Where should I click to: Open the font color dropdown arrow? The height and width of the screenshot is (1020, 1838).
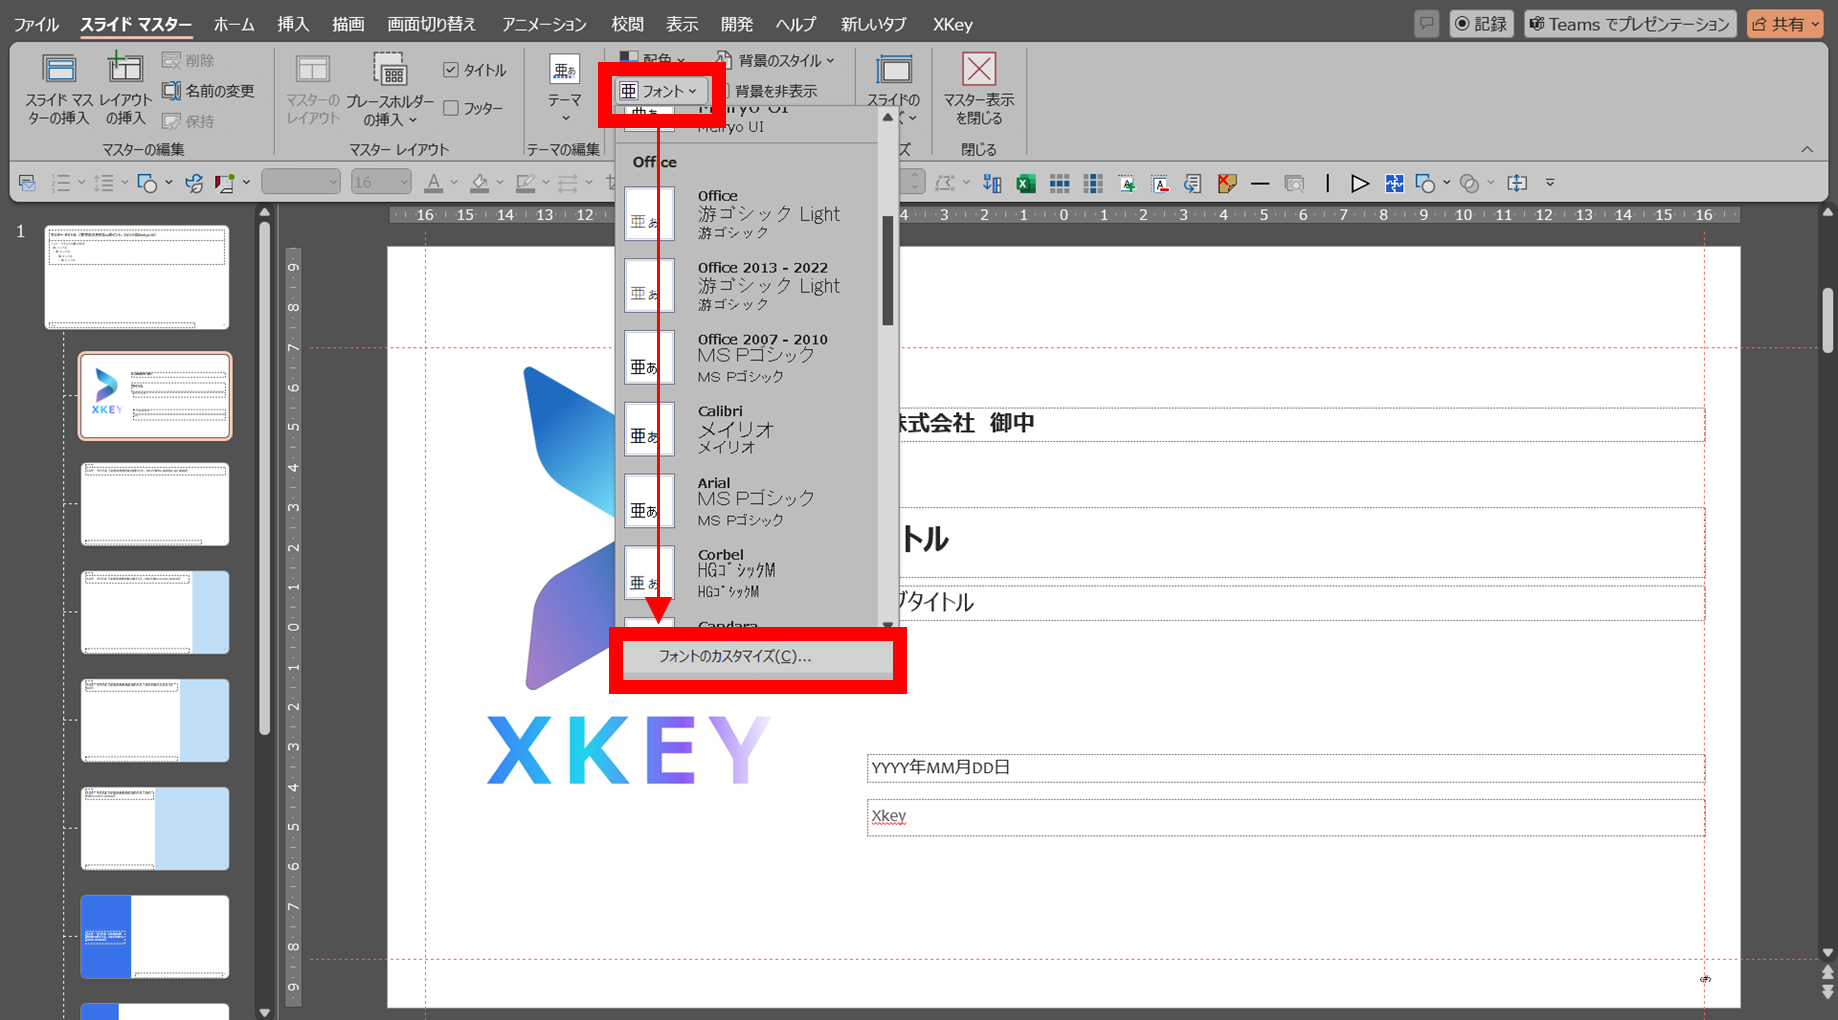pos(454,183)
